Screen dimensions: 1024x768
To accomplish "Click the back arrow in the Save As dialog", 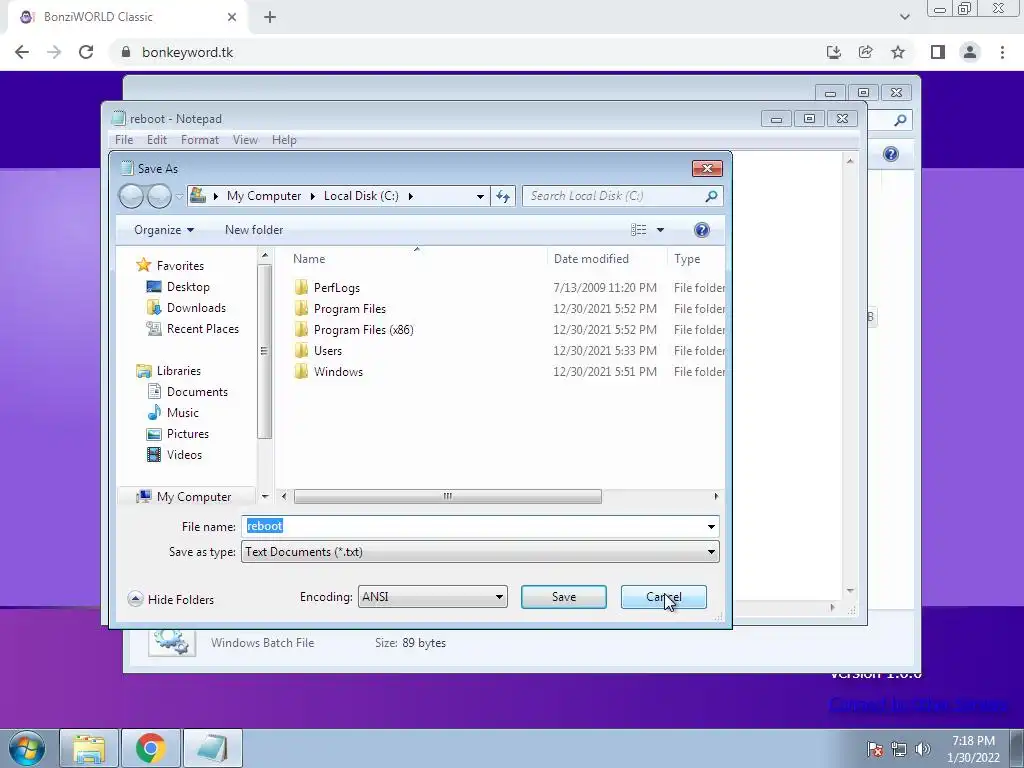I will pyautogui.click(x=131, y=196).
